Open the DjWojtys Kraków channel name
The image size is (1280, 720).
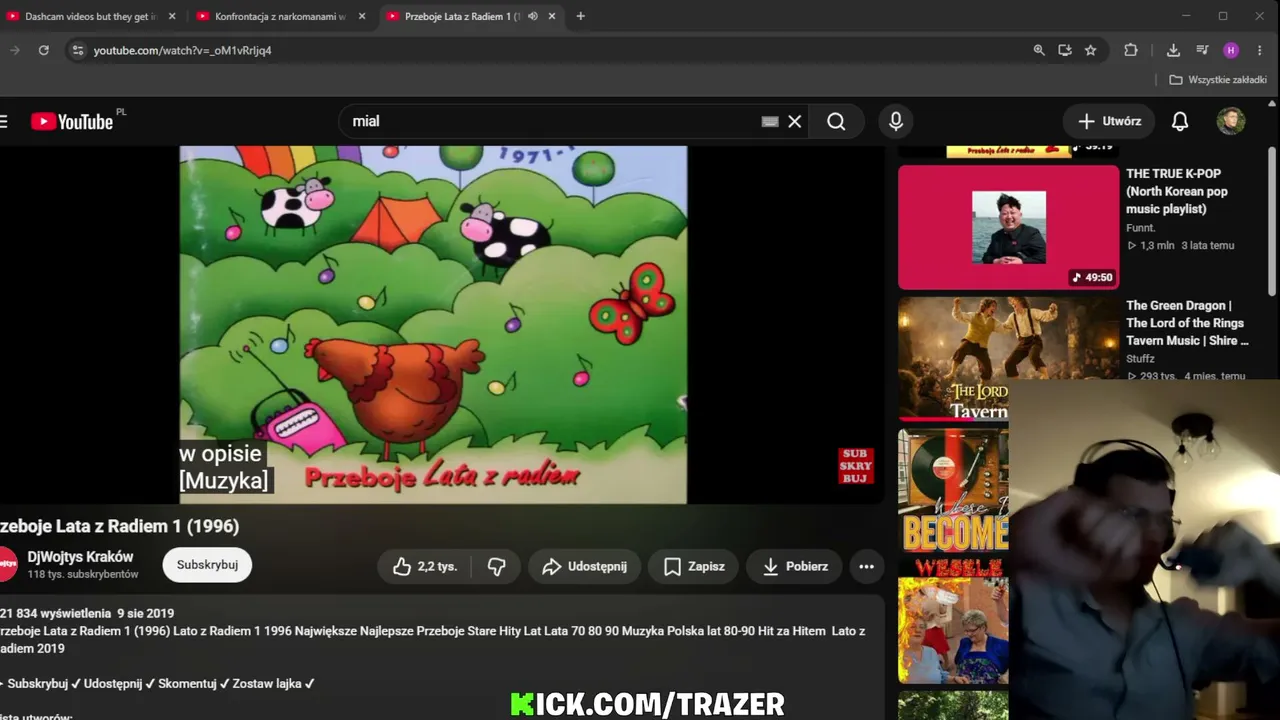[80, 557]
